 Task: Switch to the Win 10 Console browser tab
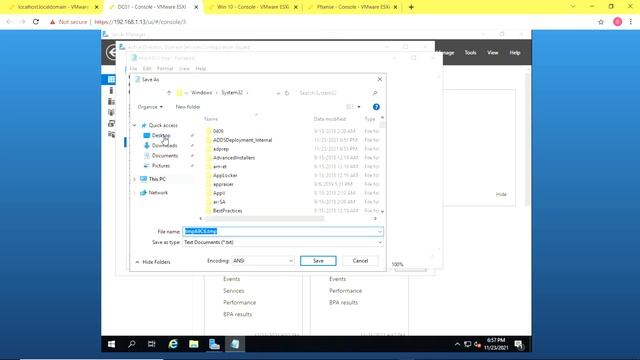coord(253,7)
